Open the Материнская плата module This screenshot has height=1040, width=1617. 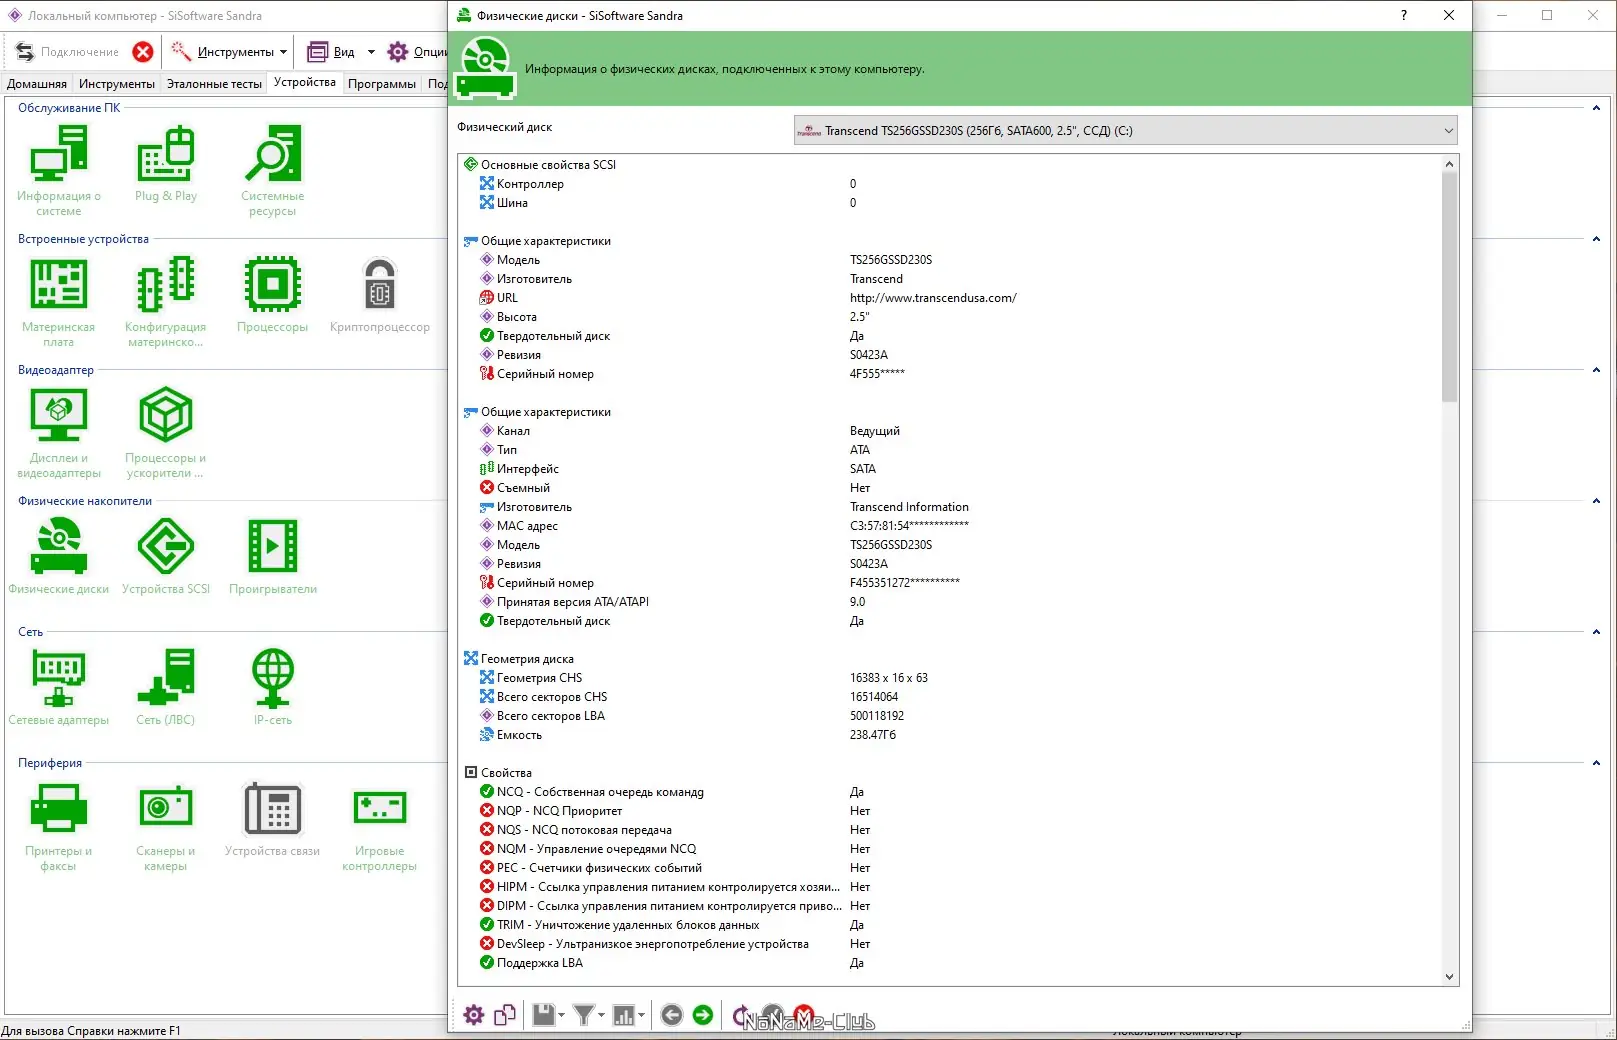(59, 301)
